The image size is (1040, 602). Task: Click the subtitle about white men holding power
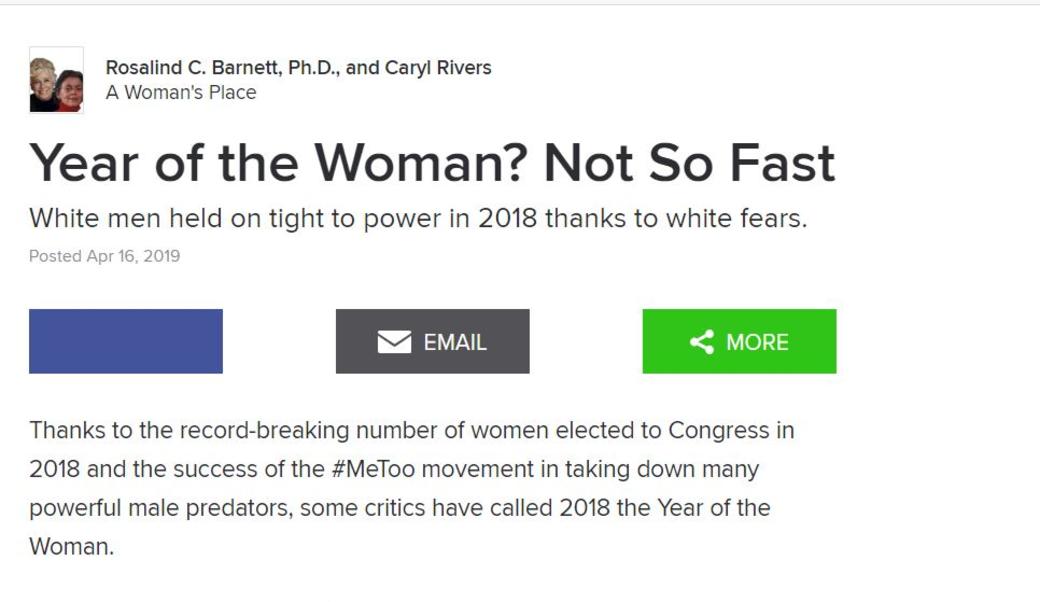click(417, 218)
